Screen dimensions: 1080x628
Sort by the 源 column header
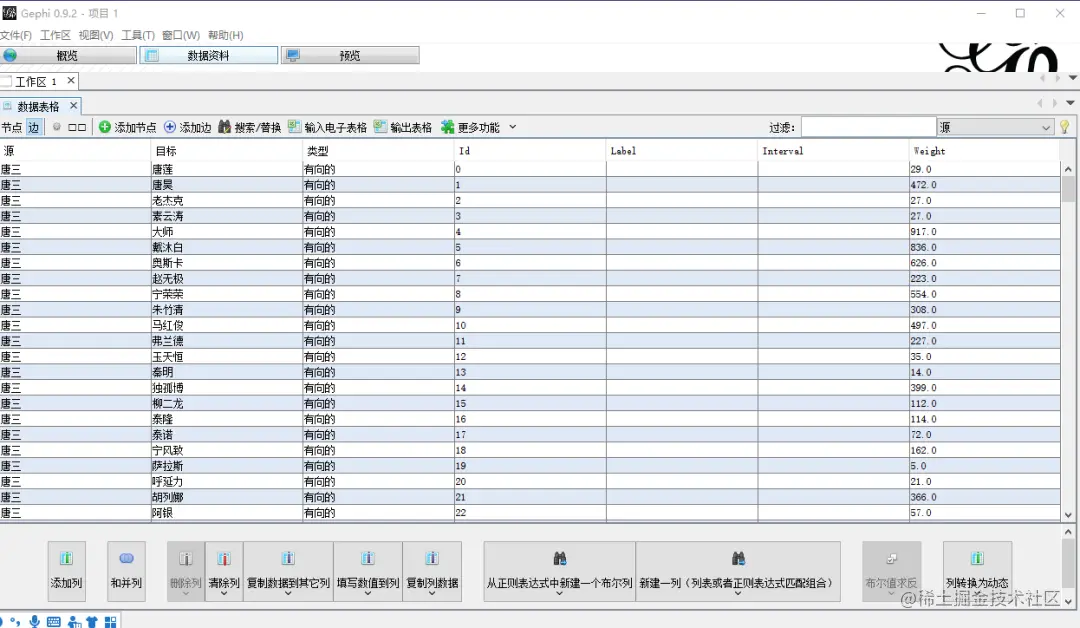pos(75,151)
